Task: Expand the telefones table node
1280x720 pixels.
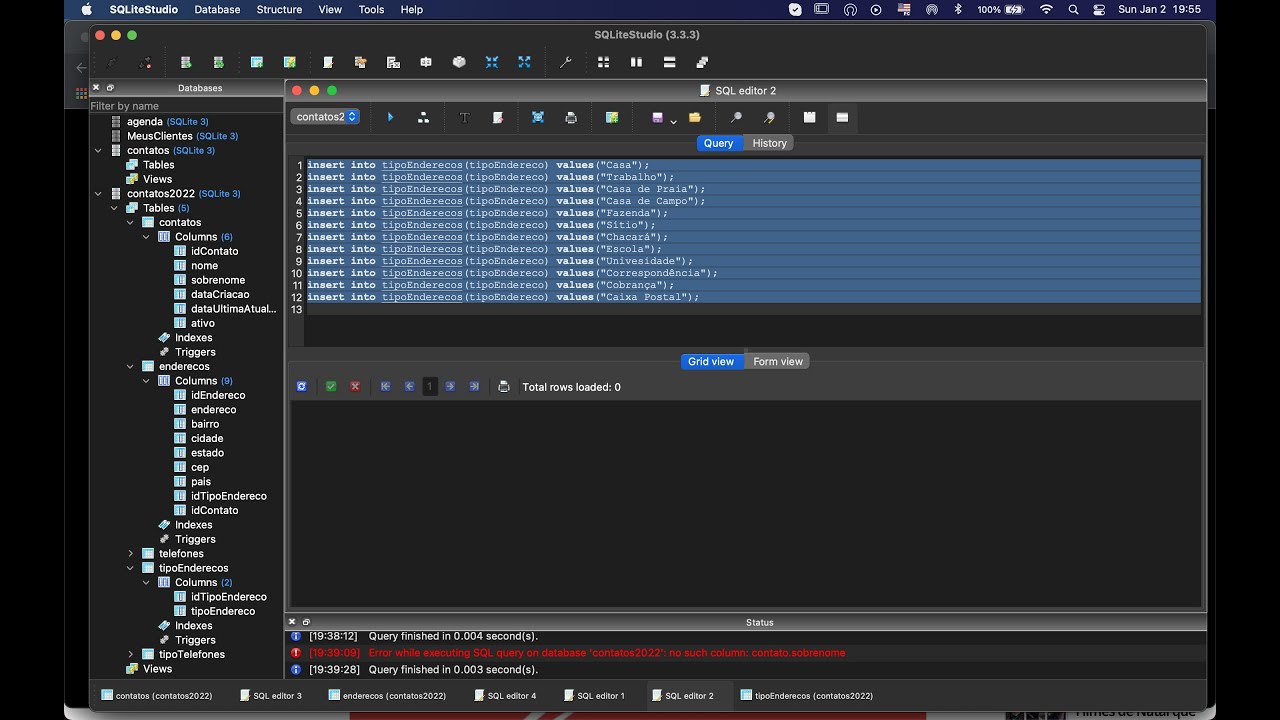Action: [130, 554]
